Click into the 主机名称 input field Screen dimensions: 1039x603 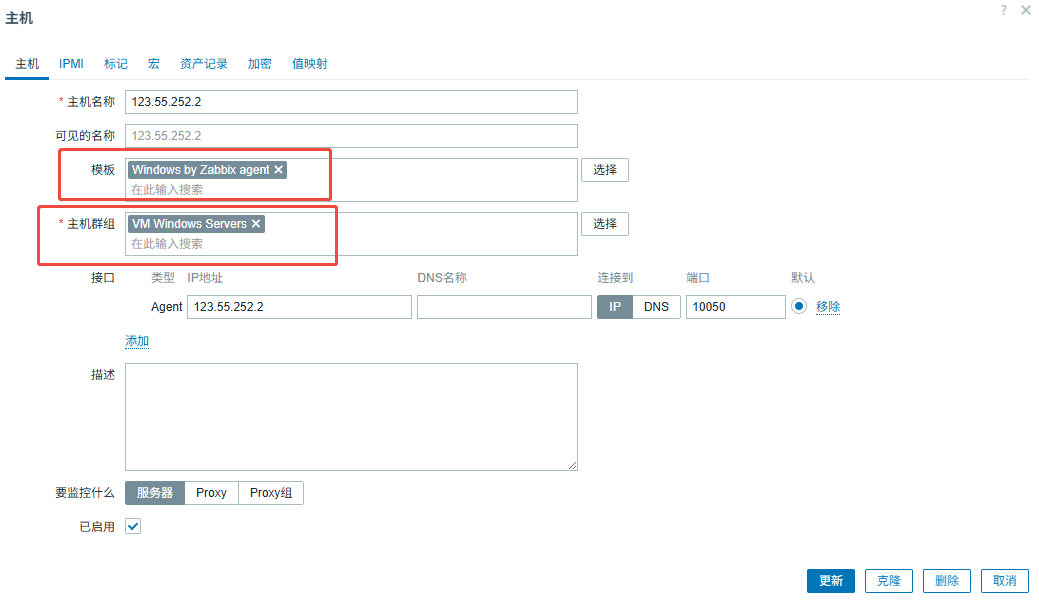click(350, 101)
